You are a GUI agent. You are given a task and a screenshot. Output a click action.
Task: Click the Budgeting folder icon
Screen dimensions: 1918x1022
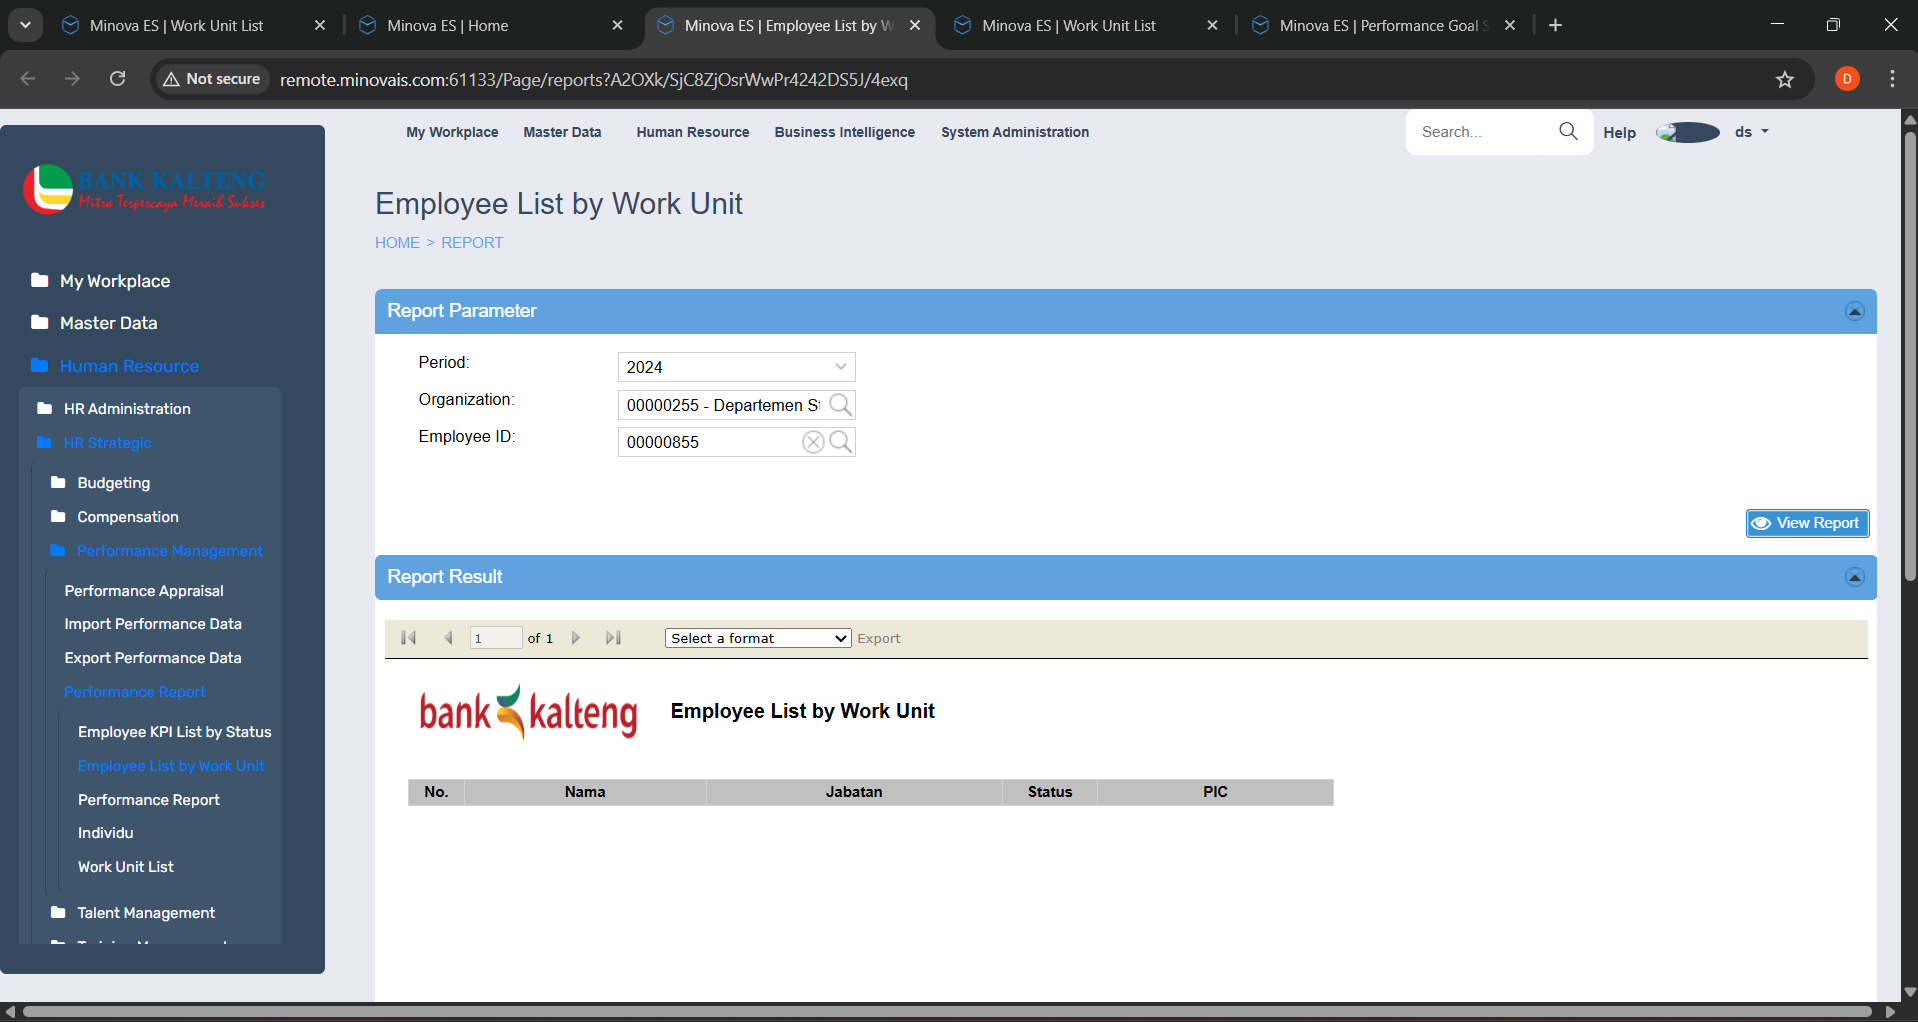[x=58, y=482]
